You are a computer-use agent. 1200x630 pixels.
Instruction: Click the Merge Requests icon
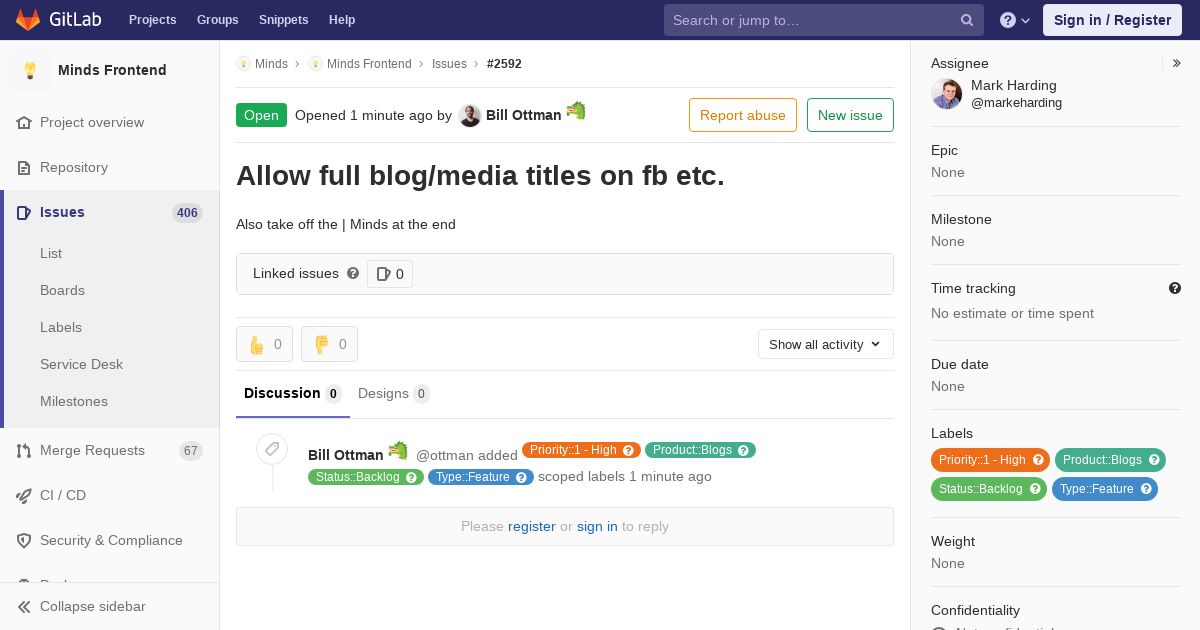(24, 450)
